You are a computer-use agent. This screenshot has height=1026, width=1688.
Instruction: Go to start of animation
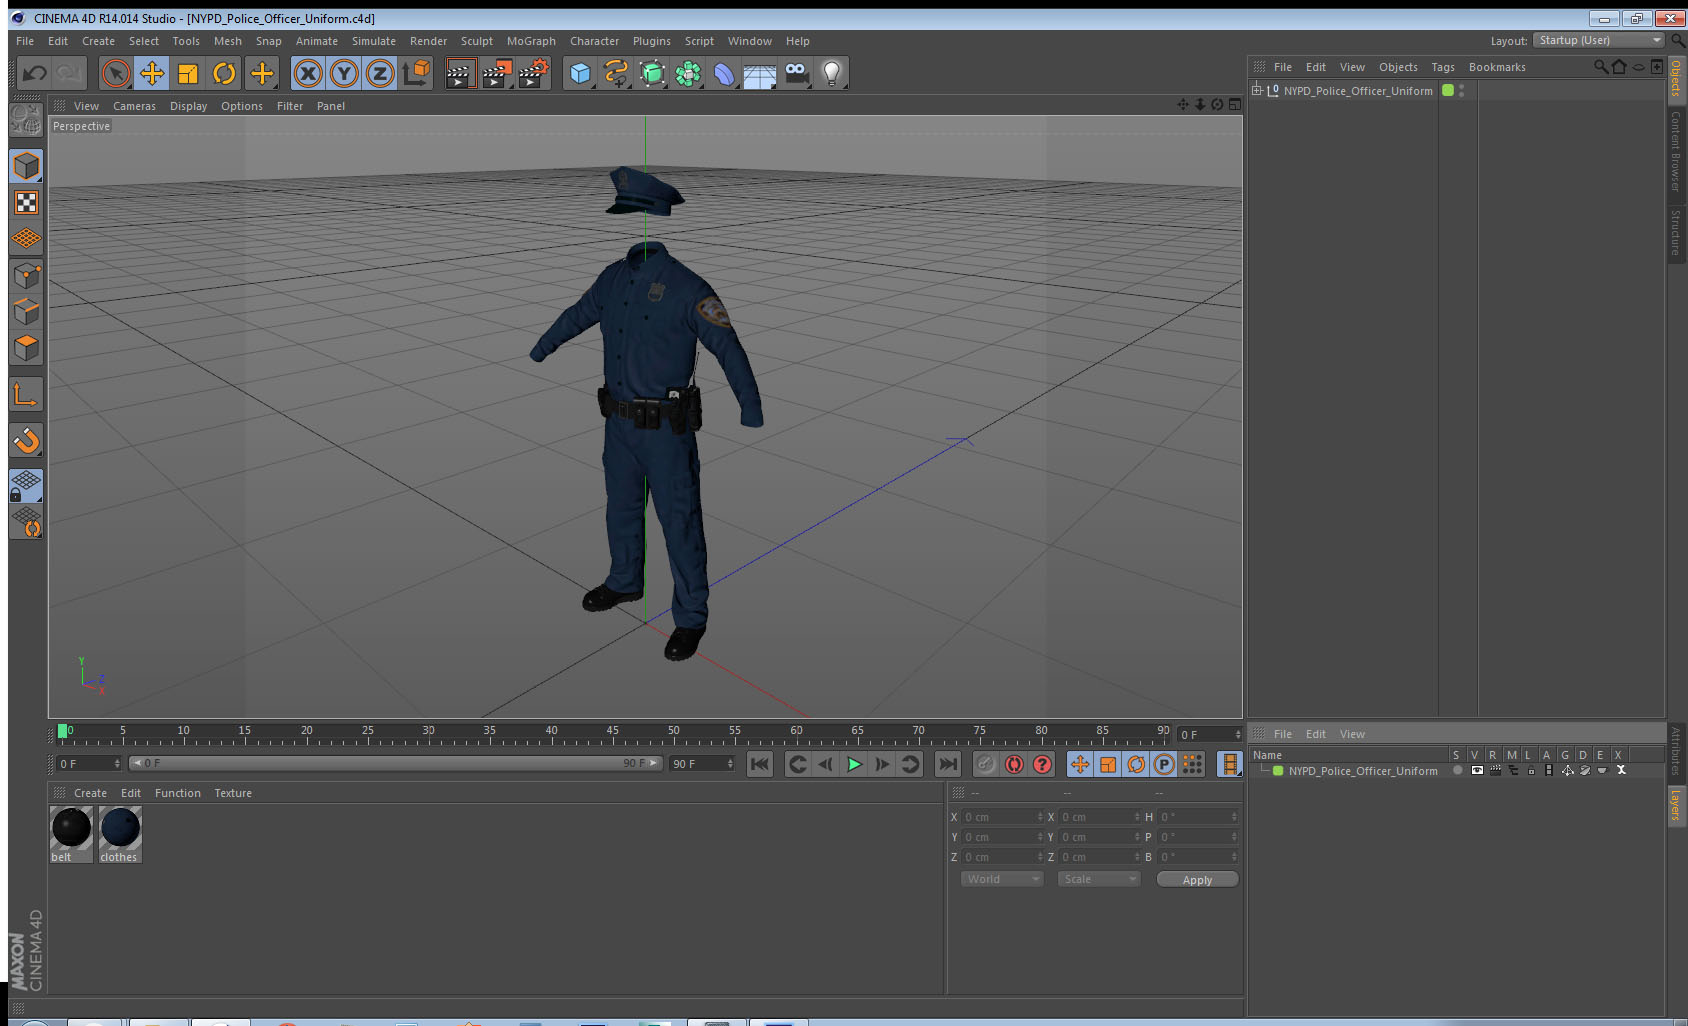[760, 764]
